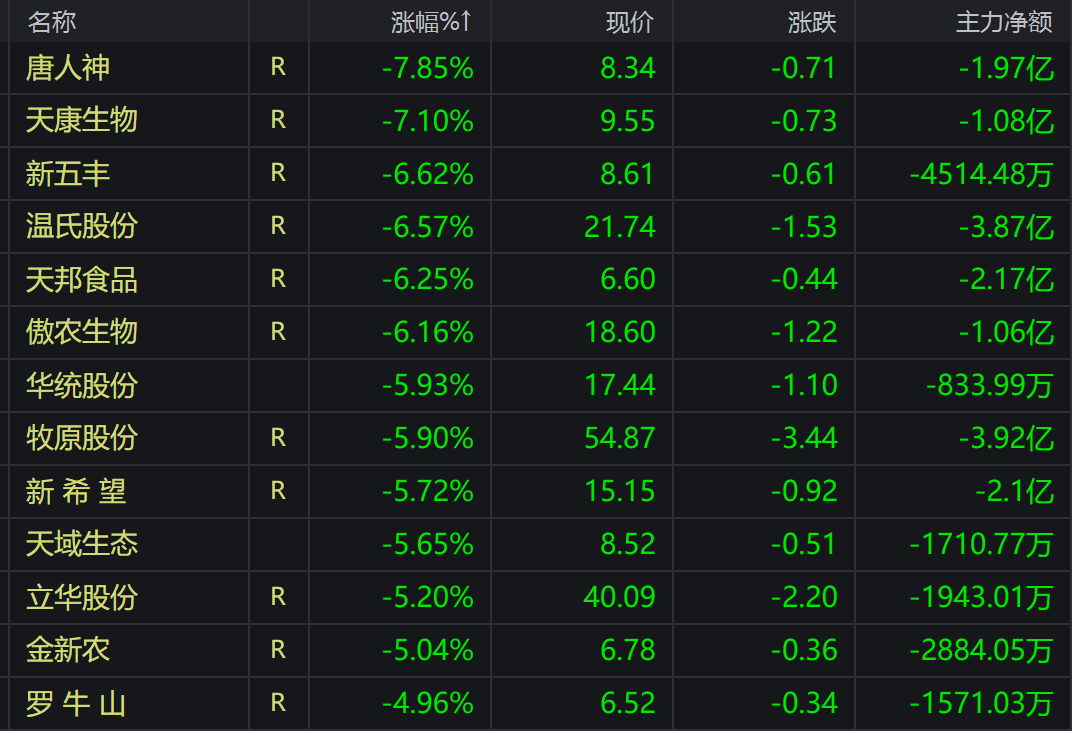Click the R icon beside 天邦食品
Screen dimensions: 1072x731
click(278, 278)
